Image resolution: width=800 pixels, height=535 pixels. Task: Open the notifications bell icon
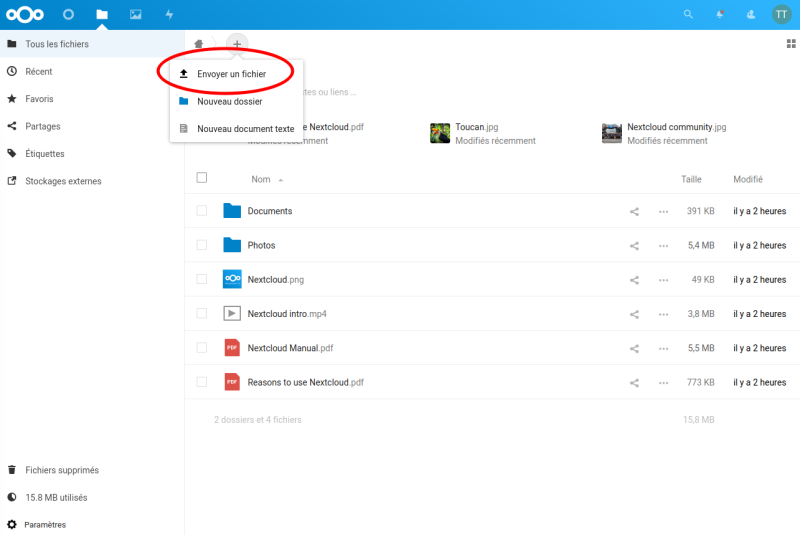coord(720,15)
